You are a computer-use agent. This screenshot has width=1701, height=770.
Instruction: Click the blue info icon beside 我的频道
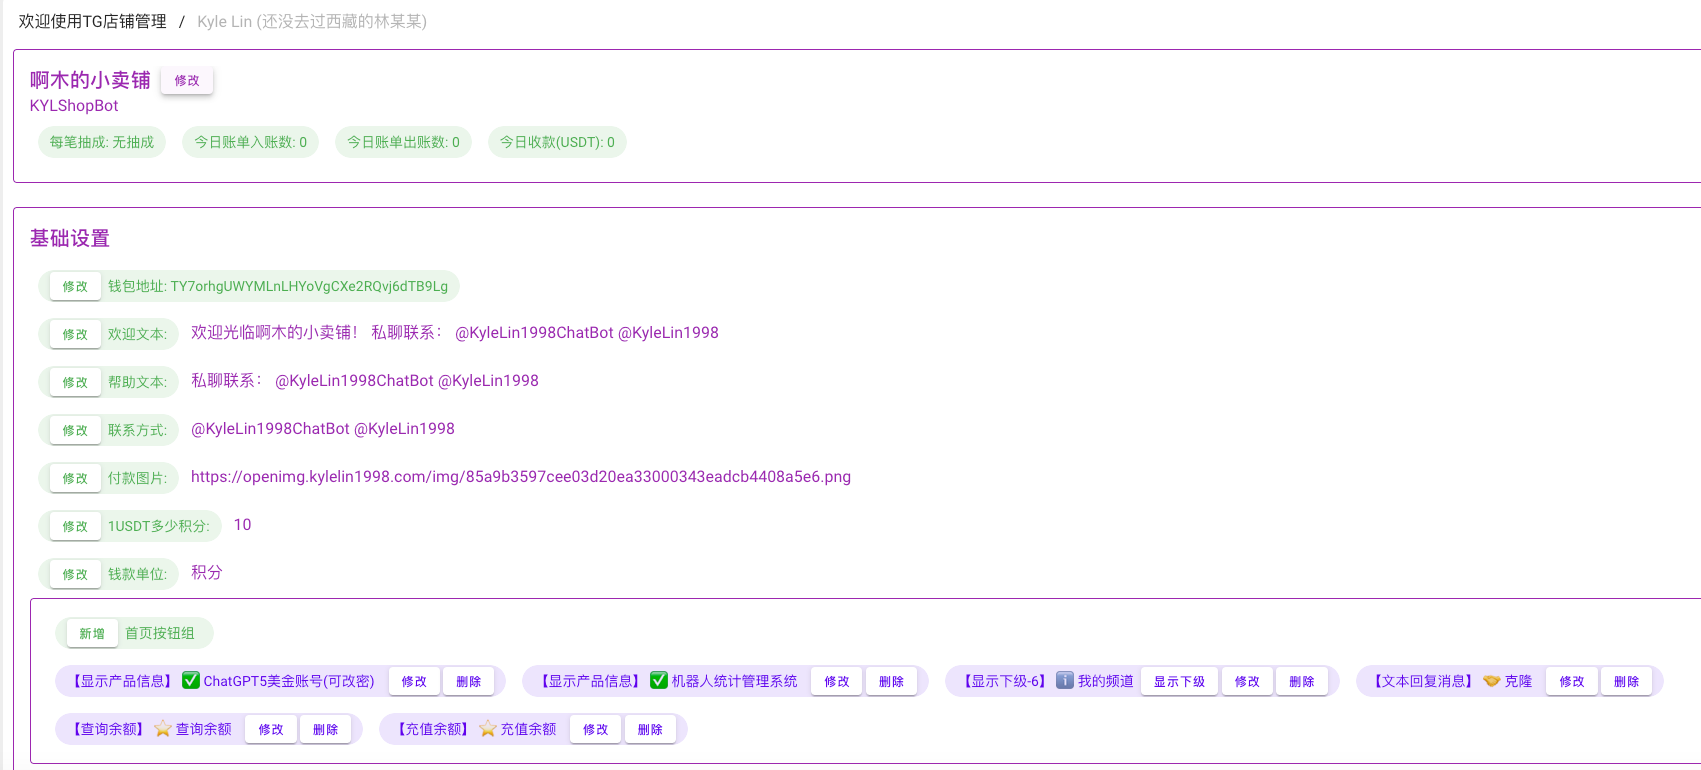tap(1065, 681)
